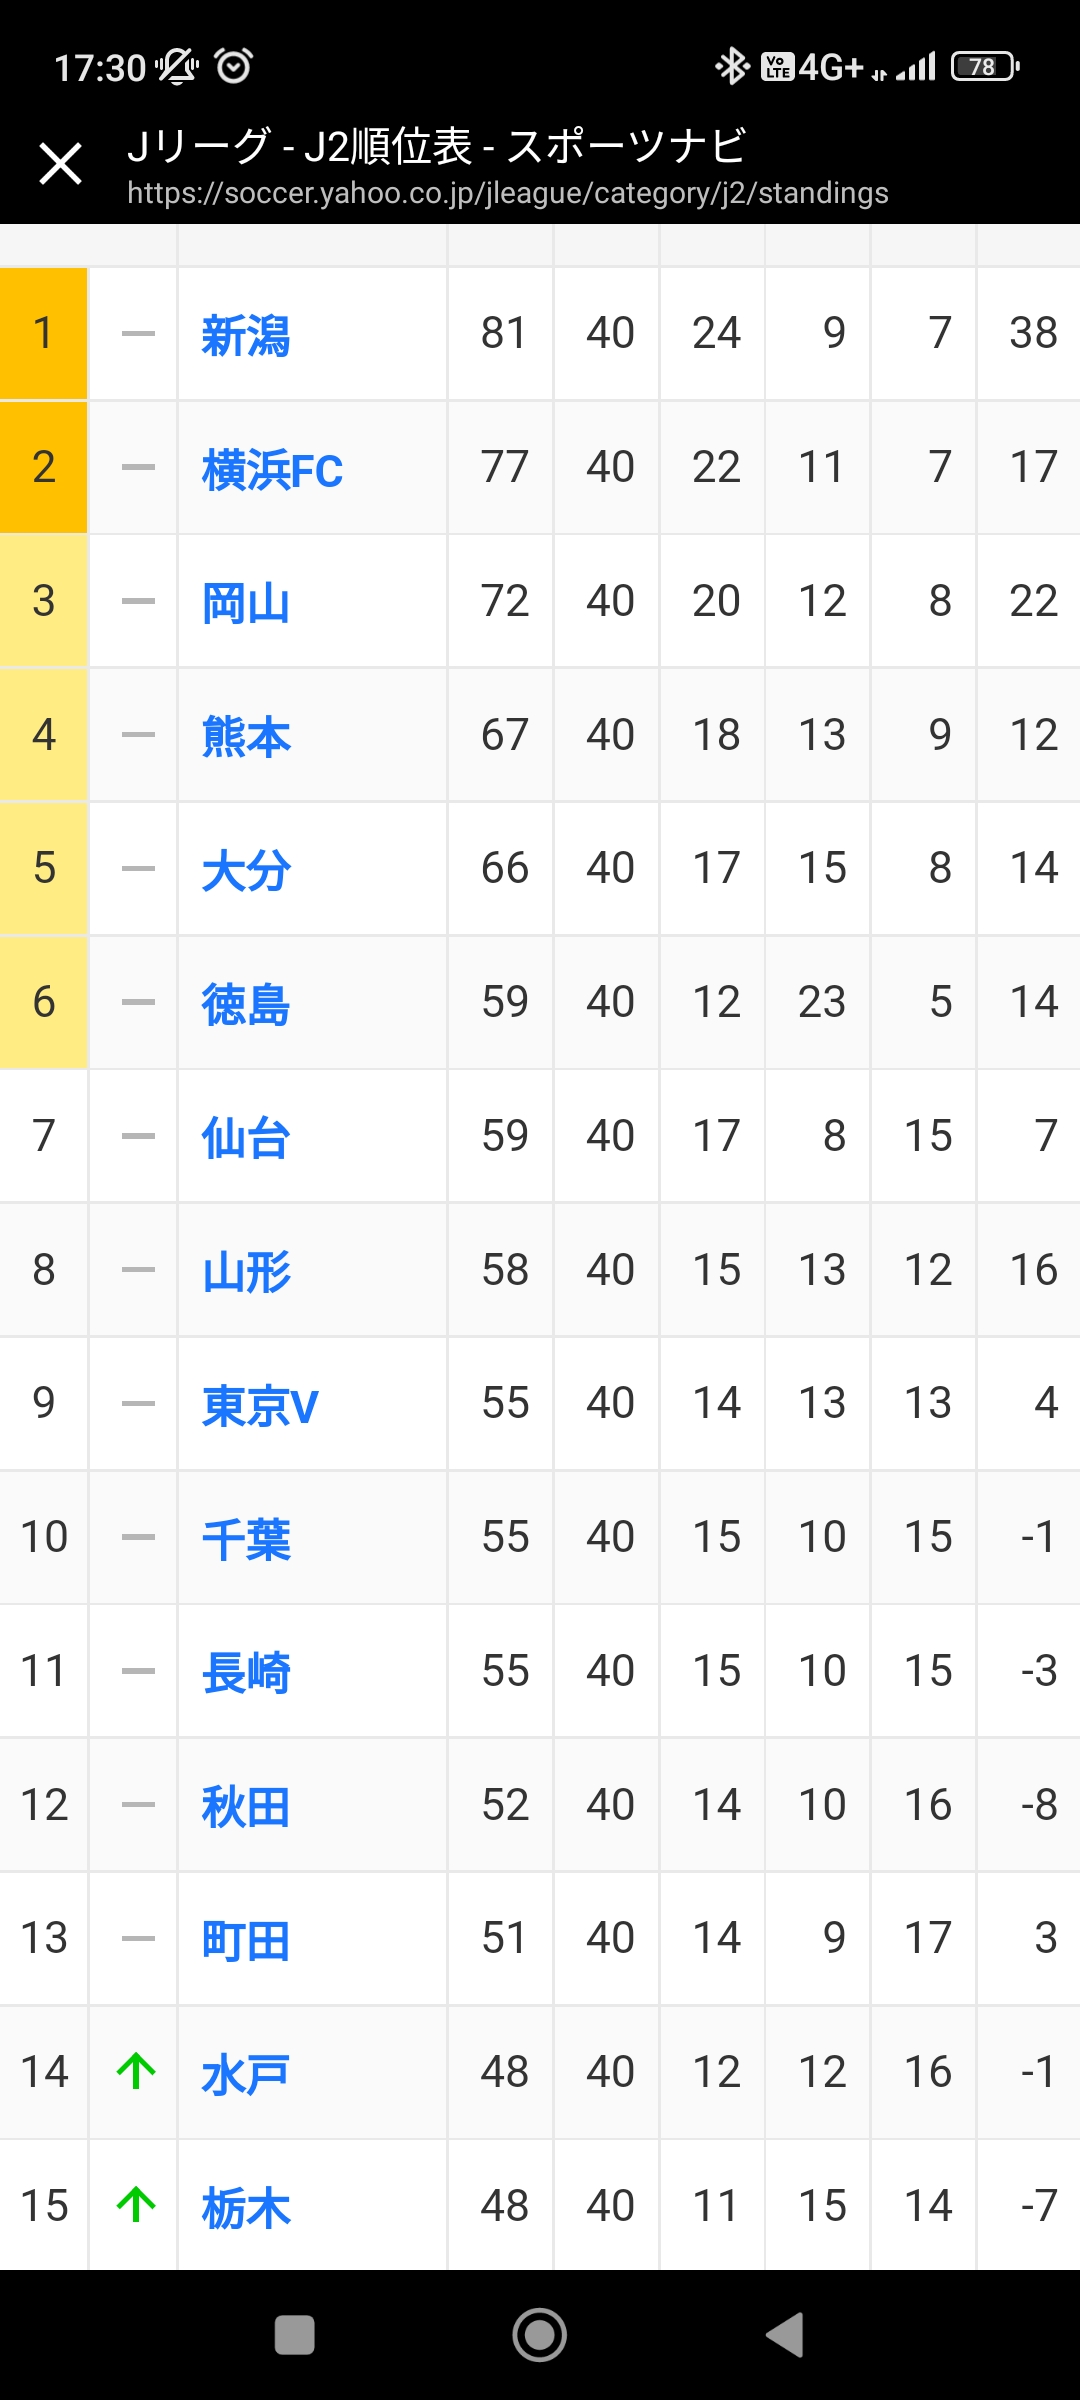This screenshot has height=2400, width=1080.
Task: Tap the Bluetooth status bar icon
Action: [732, 66]
